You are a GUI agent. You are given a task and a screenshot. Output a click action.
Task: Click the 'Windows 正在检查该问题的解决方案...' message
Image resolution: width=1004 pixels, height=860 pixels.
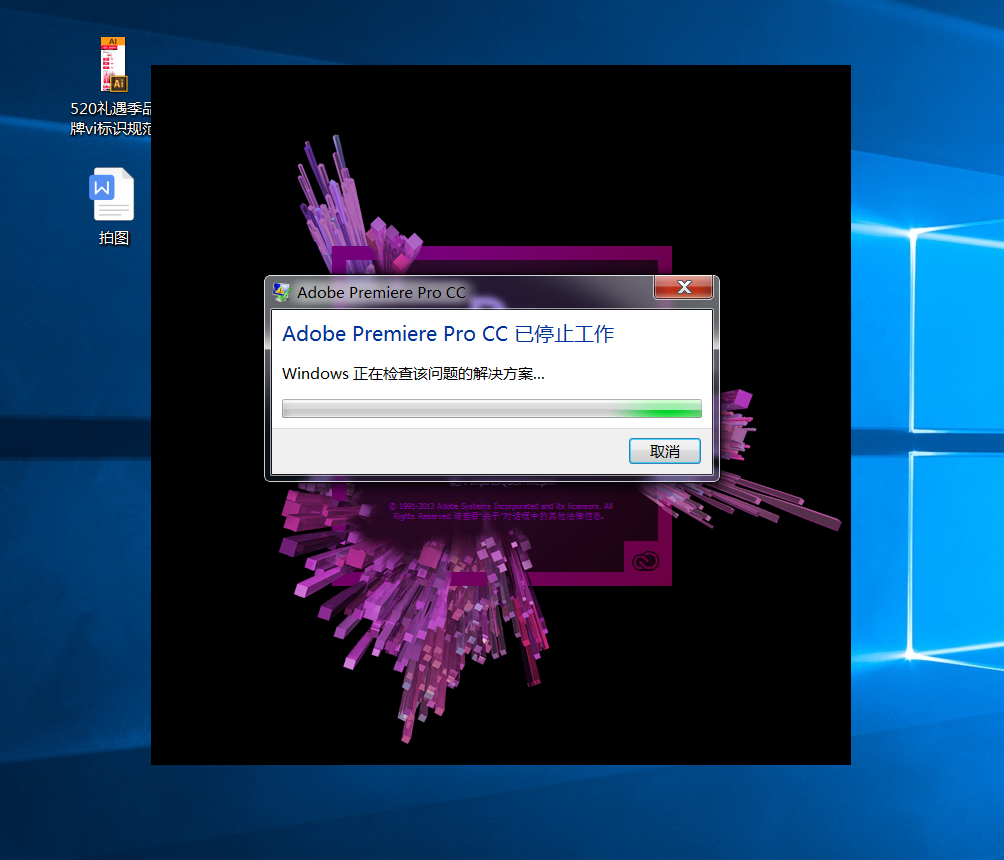click(x=413, y=373)
